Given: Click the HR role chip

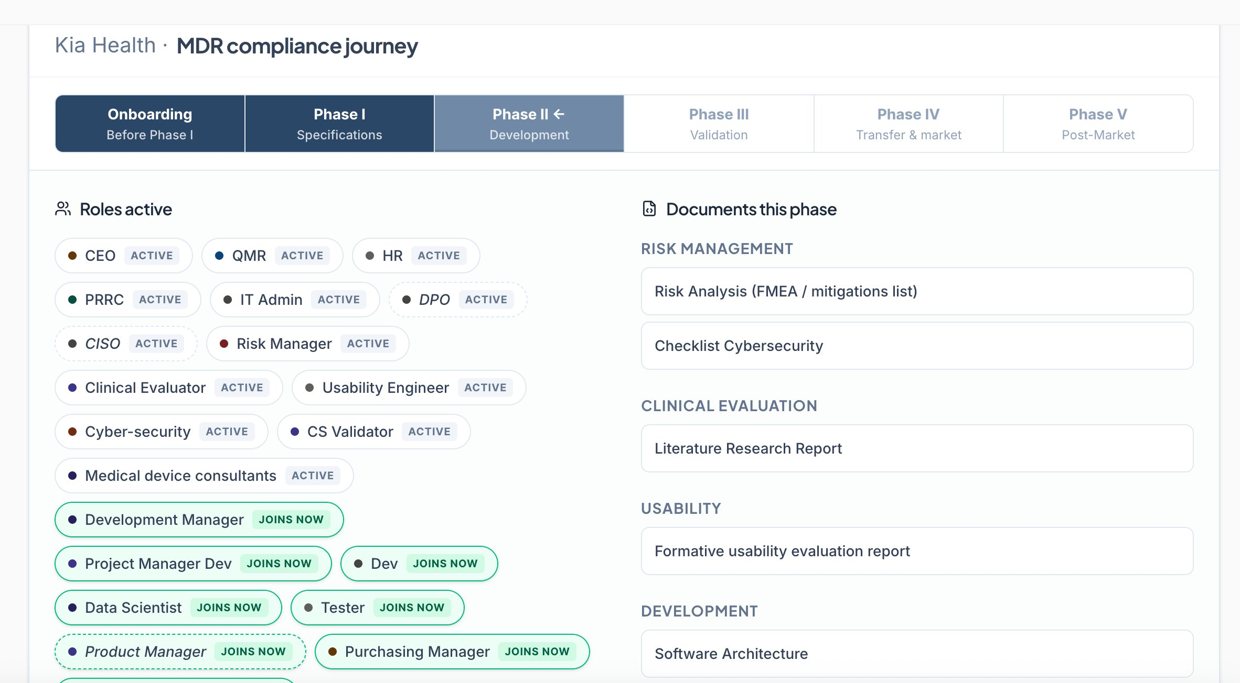Looking at the screenshot, I should 416,255.
